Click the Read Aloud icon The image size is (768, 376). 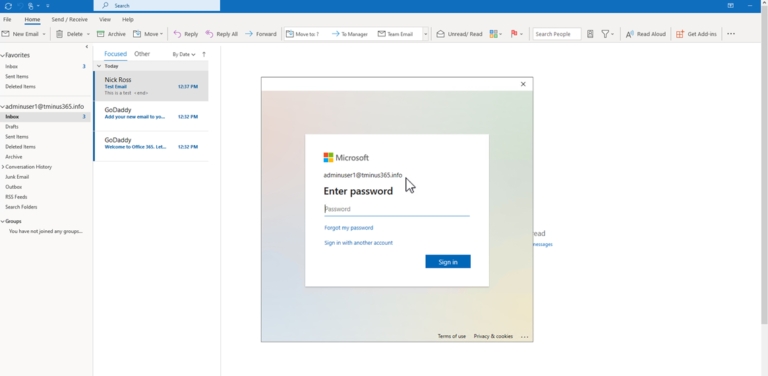(630, 34)
